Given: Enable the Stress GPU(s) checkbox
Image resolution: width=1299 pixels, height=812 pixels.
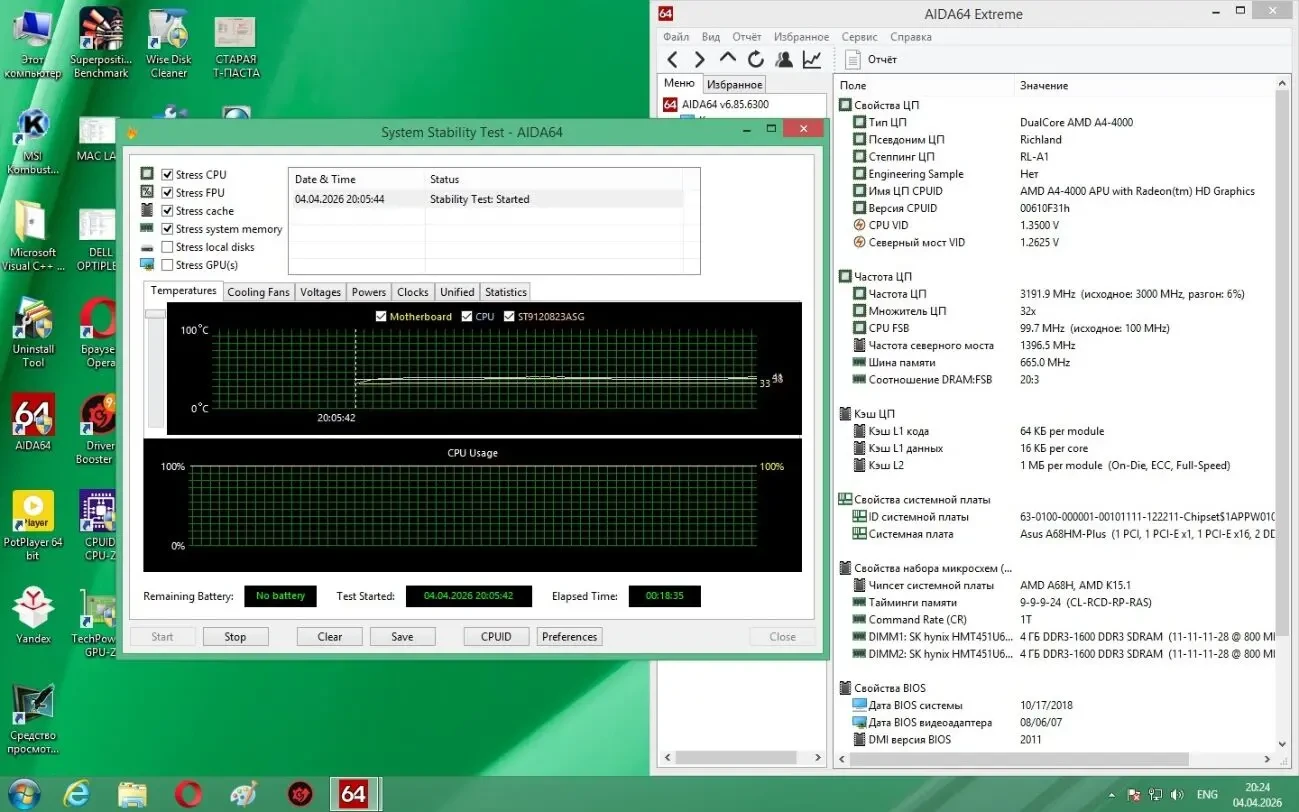Looking at the screenshot, I should pos(167,265).
